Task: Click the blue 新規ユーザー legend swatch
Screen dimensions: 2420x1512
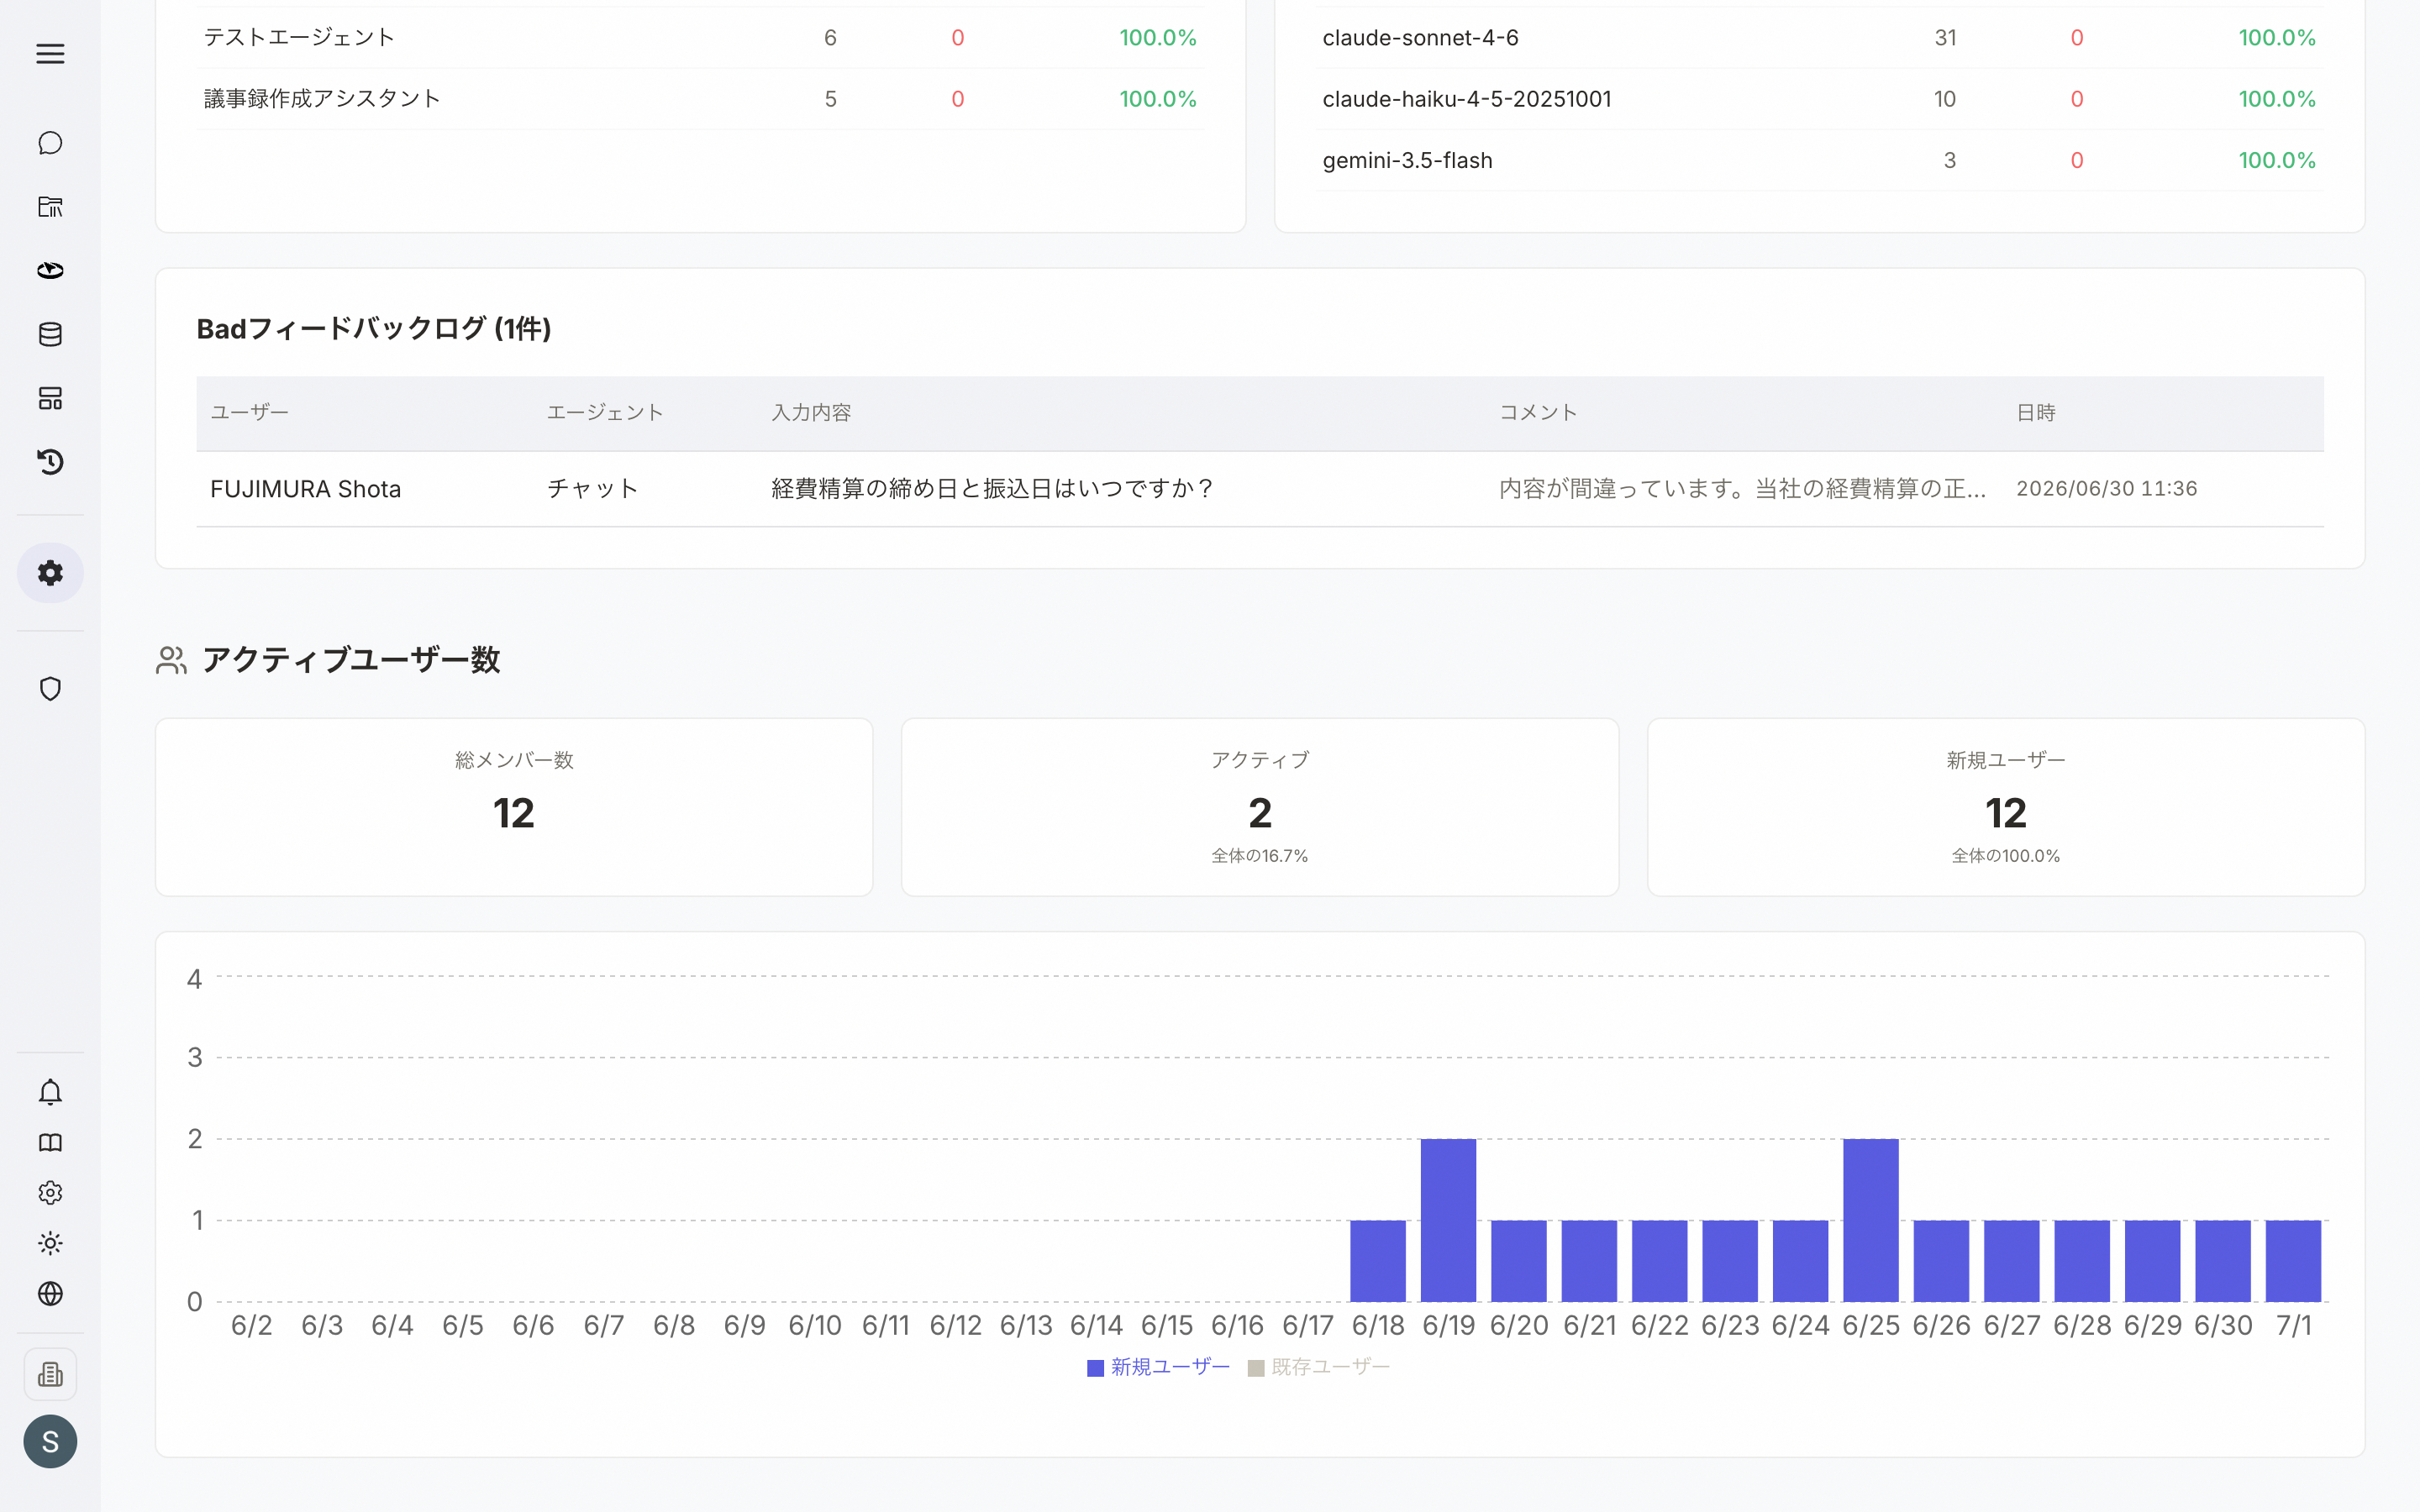Action: 1095,1368
